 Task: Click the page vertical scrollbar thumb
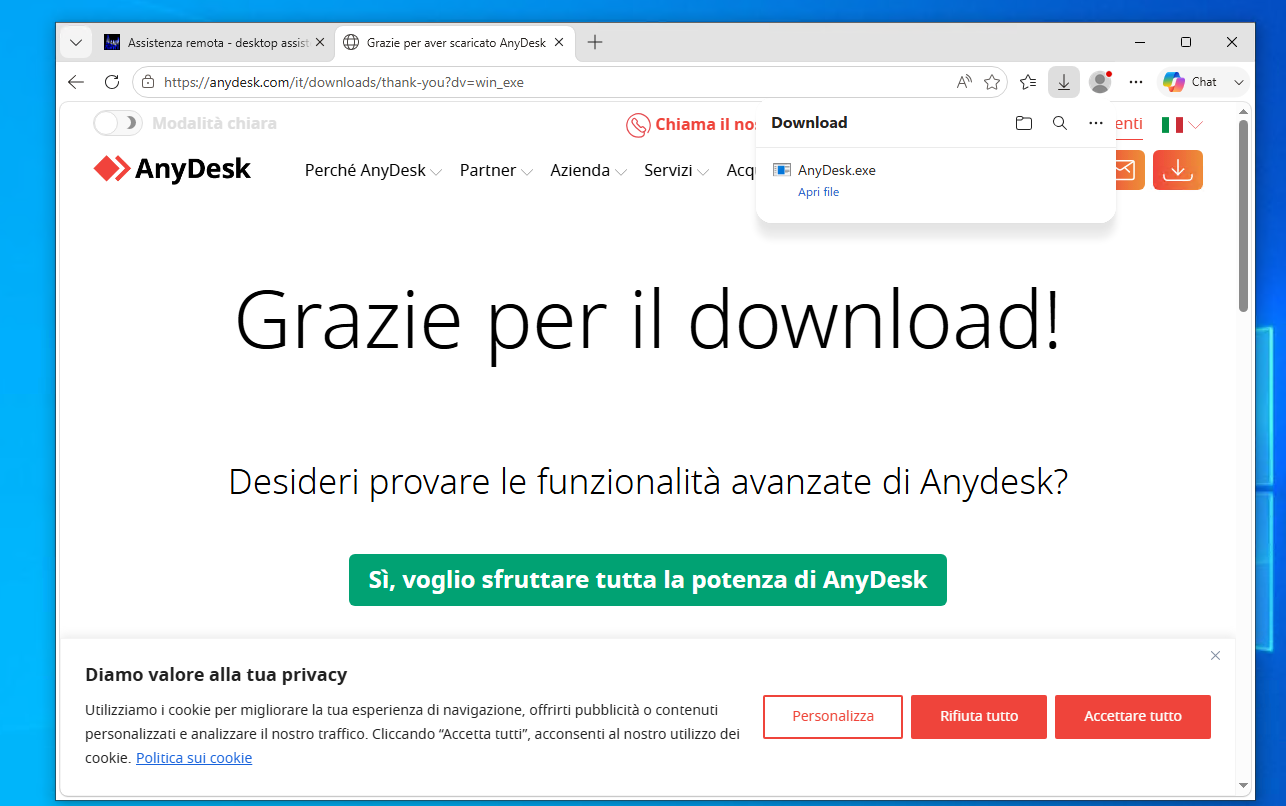tap(1243, 215)
